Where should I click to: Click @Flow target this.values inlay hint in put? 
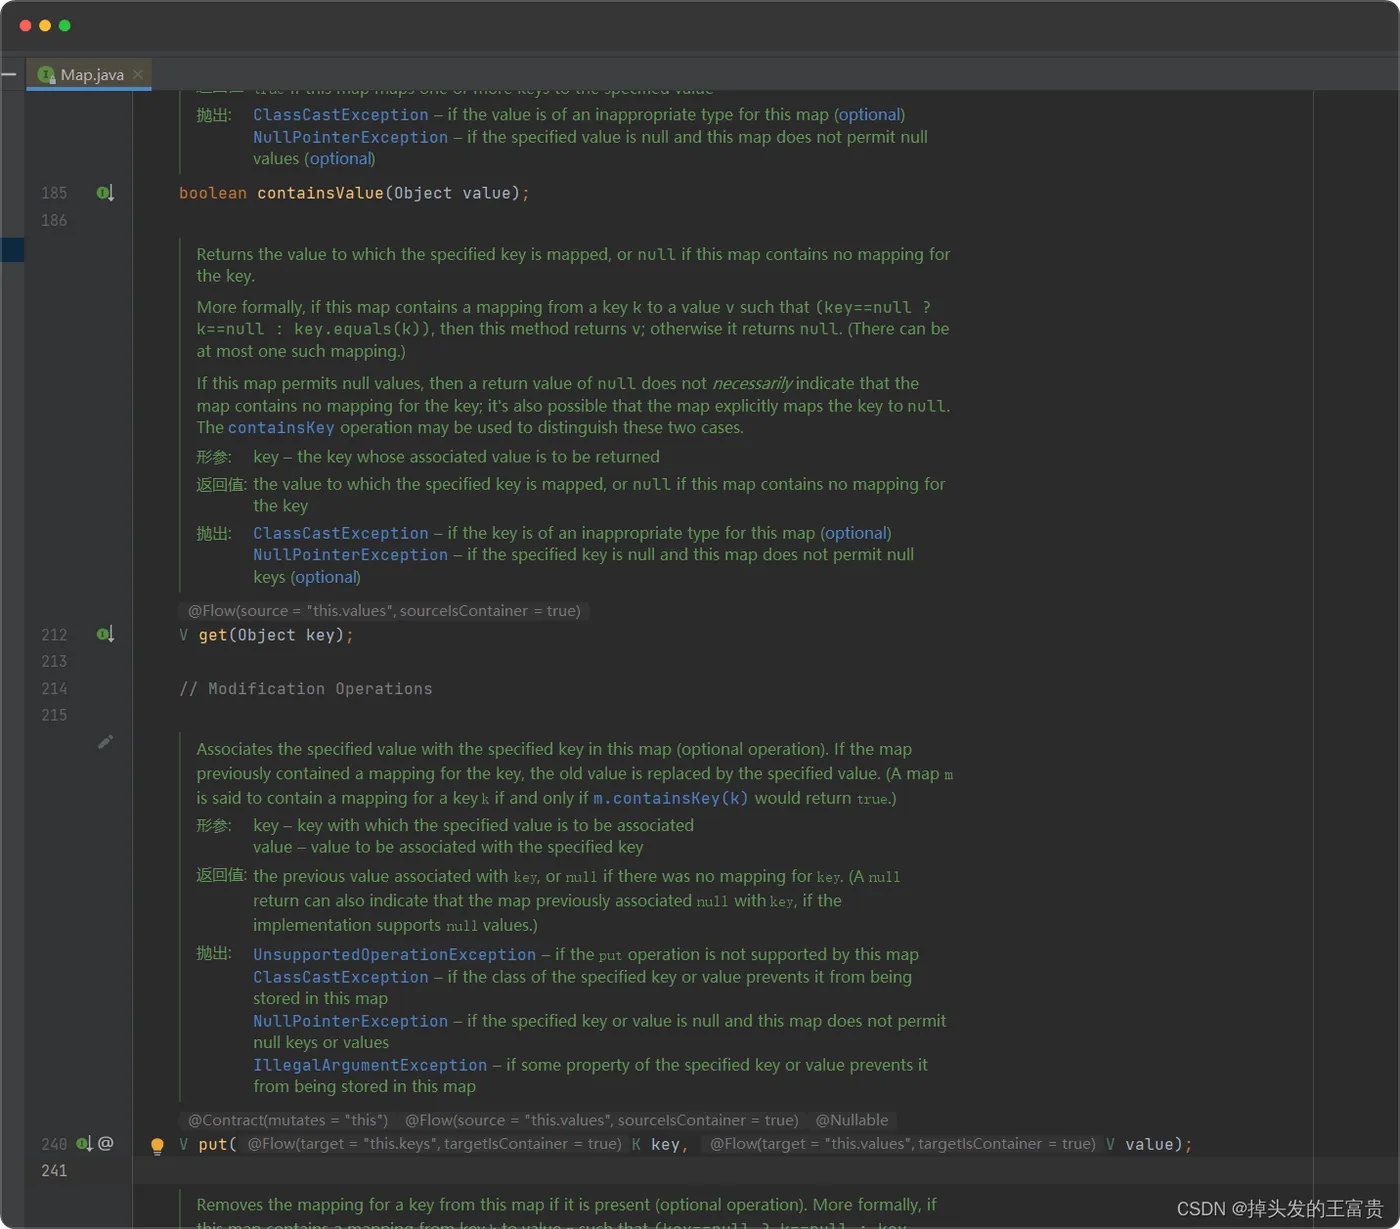(x=903, y=1144)
